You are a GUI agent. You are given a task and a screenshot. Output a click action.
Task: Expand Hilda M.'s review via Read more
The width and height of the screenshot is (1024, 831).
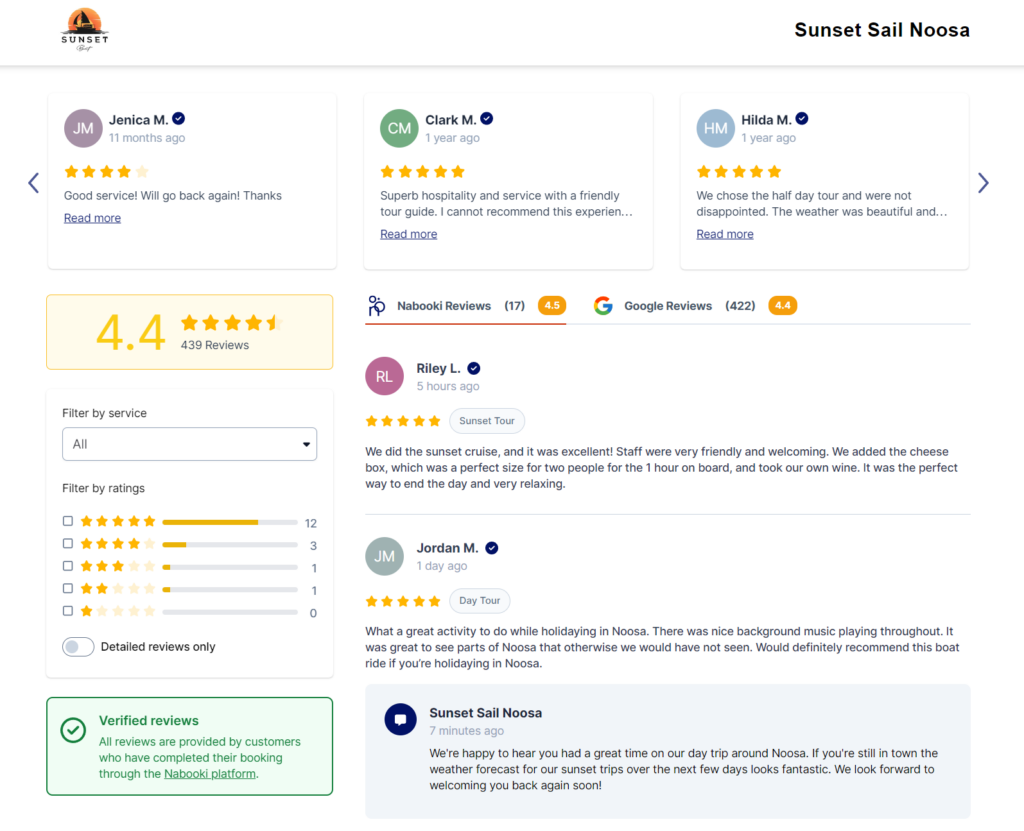pos(725,234)
